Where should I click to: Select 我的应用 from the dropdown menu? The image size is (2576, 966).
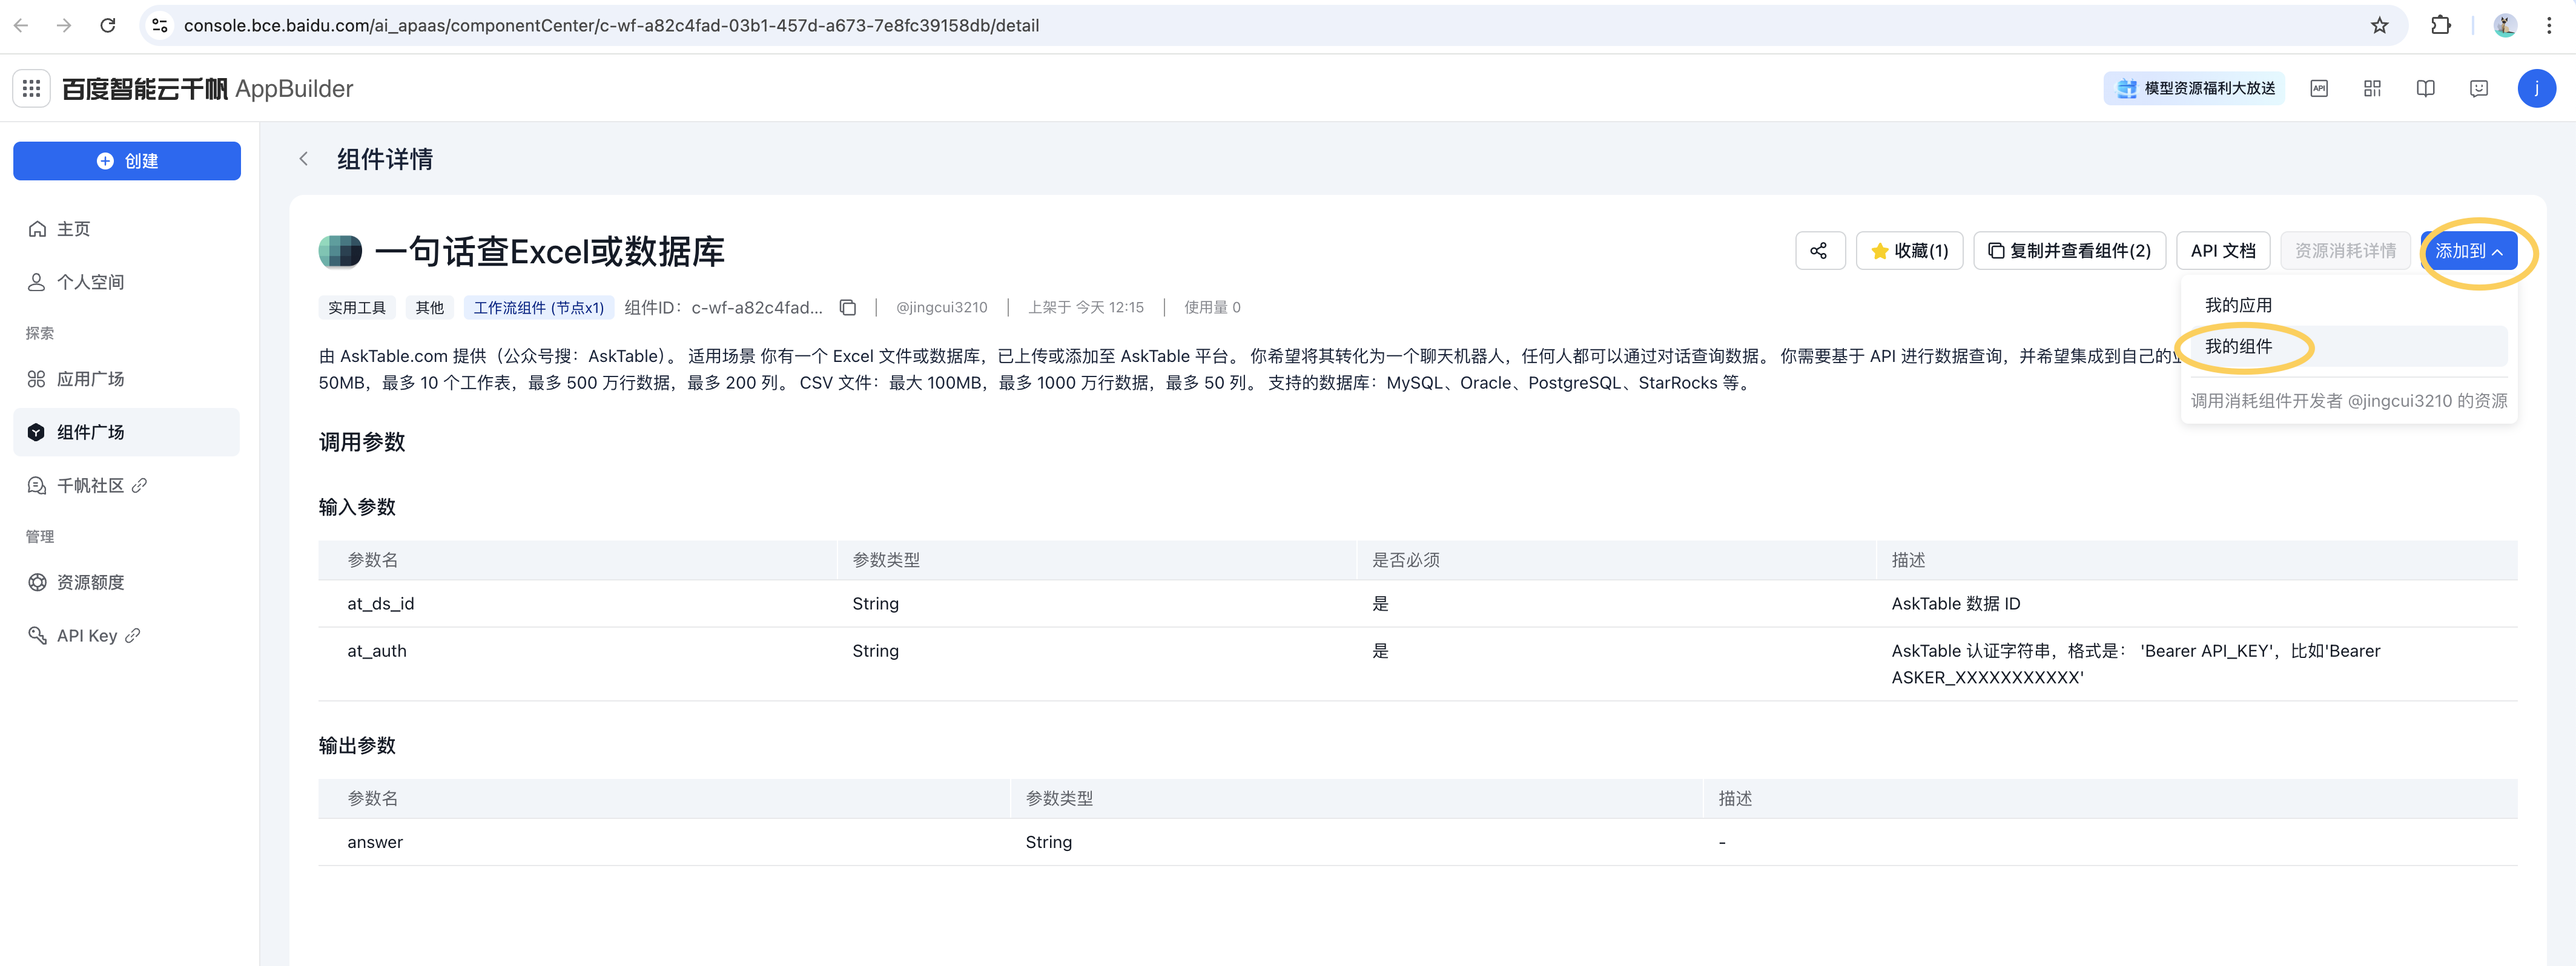click(2238, 306)
